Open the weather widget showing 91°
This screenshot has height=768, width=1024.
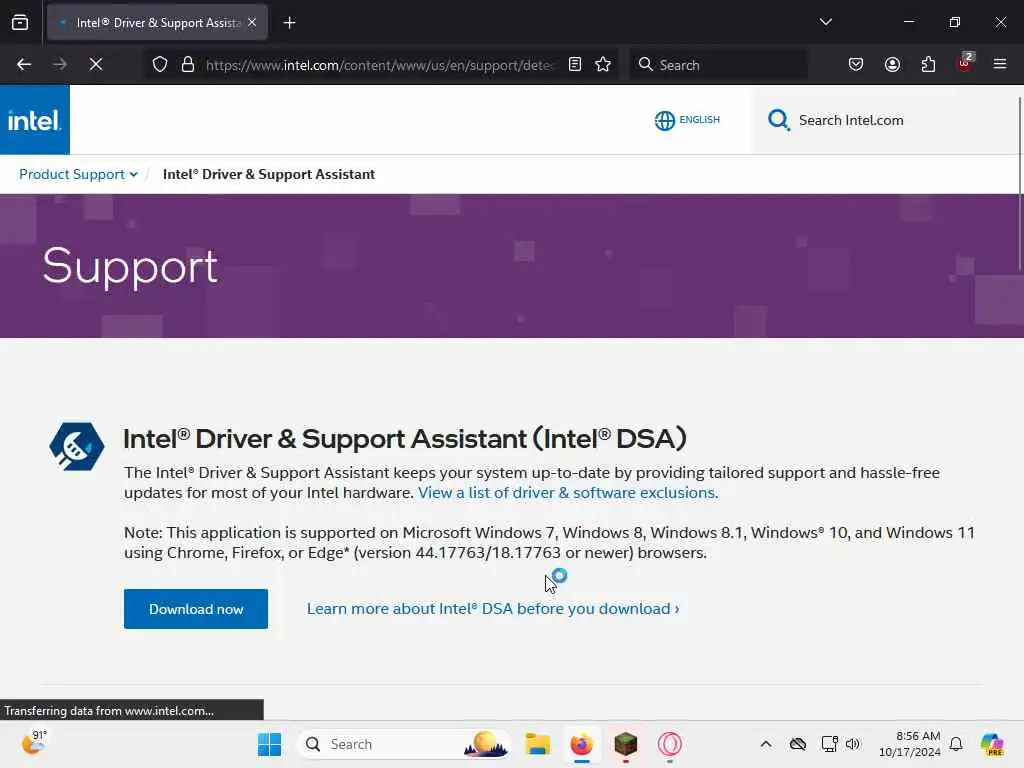click(33, 743)
